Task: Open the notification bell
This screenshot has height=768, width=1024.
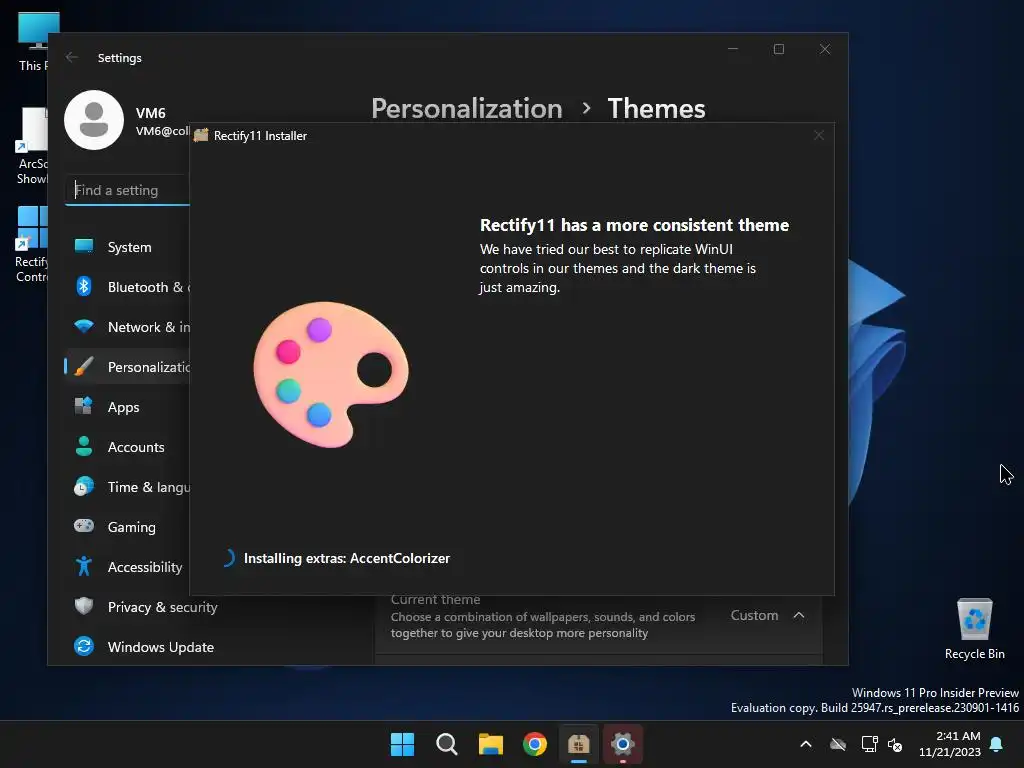Action: pos(997,744)
